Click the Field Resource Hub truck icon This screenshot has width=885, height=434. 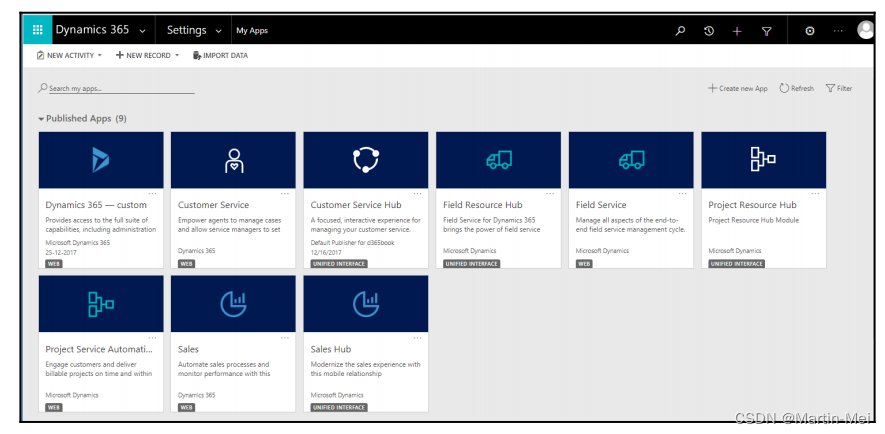tap(499, 160)
